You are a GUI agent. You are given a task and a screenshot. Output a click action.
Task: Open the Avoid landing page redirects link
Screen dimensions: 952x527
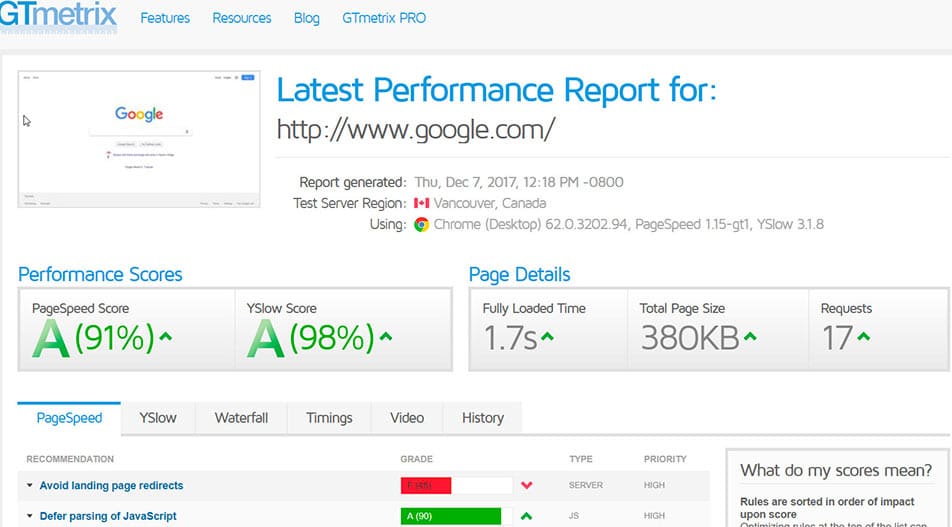pyautogui.click(x=111, y=486)
